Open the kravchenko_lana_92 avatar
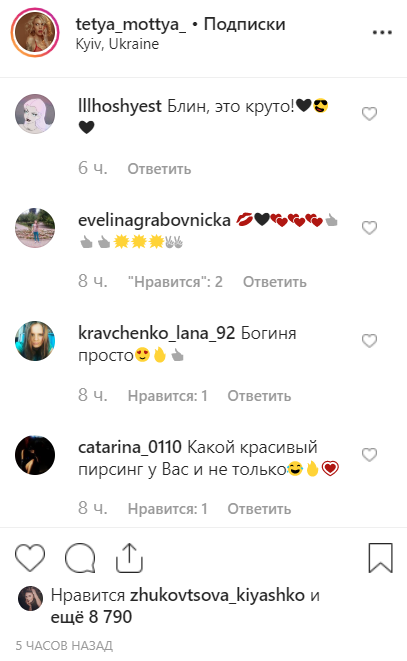The width and height of the screenshot is (407, 661). point(35,341)
